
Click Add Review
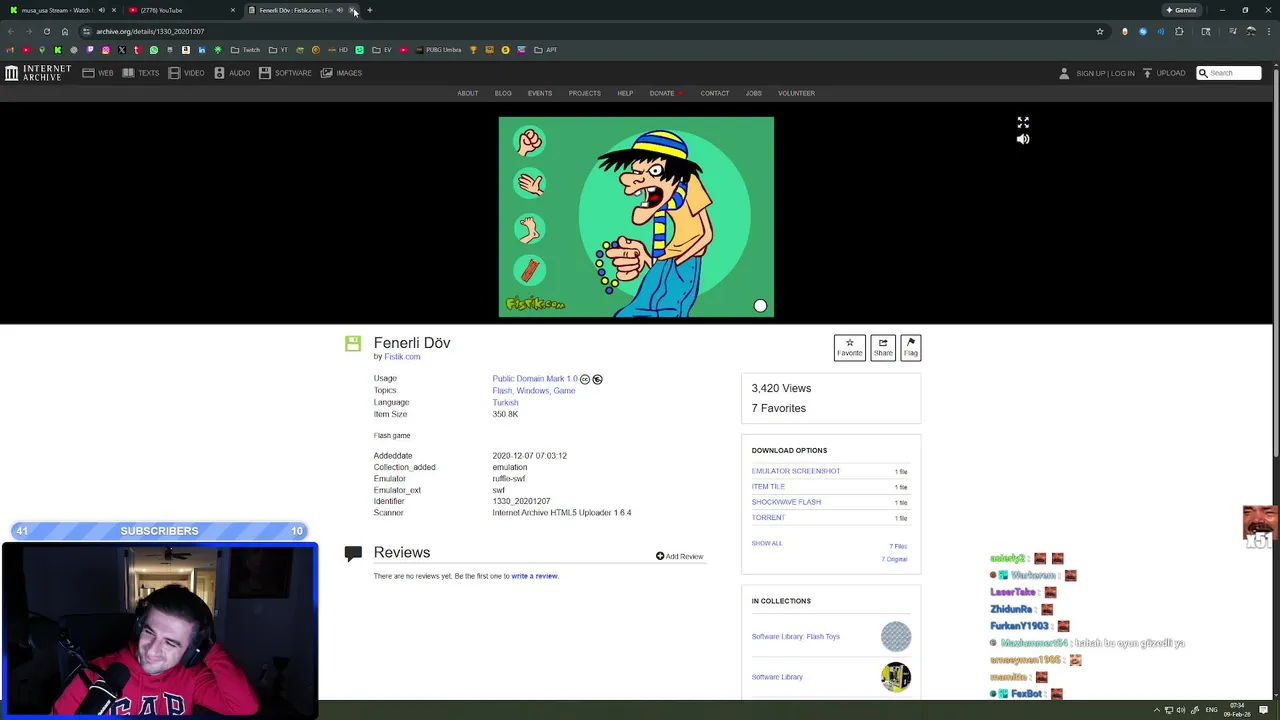tap(680, 556)
